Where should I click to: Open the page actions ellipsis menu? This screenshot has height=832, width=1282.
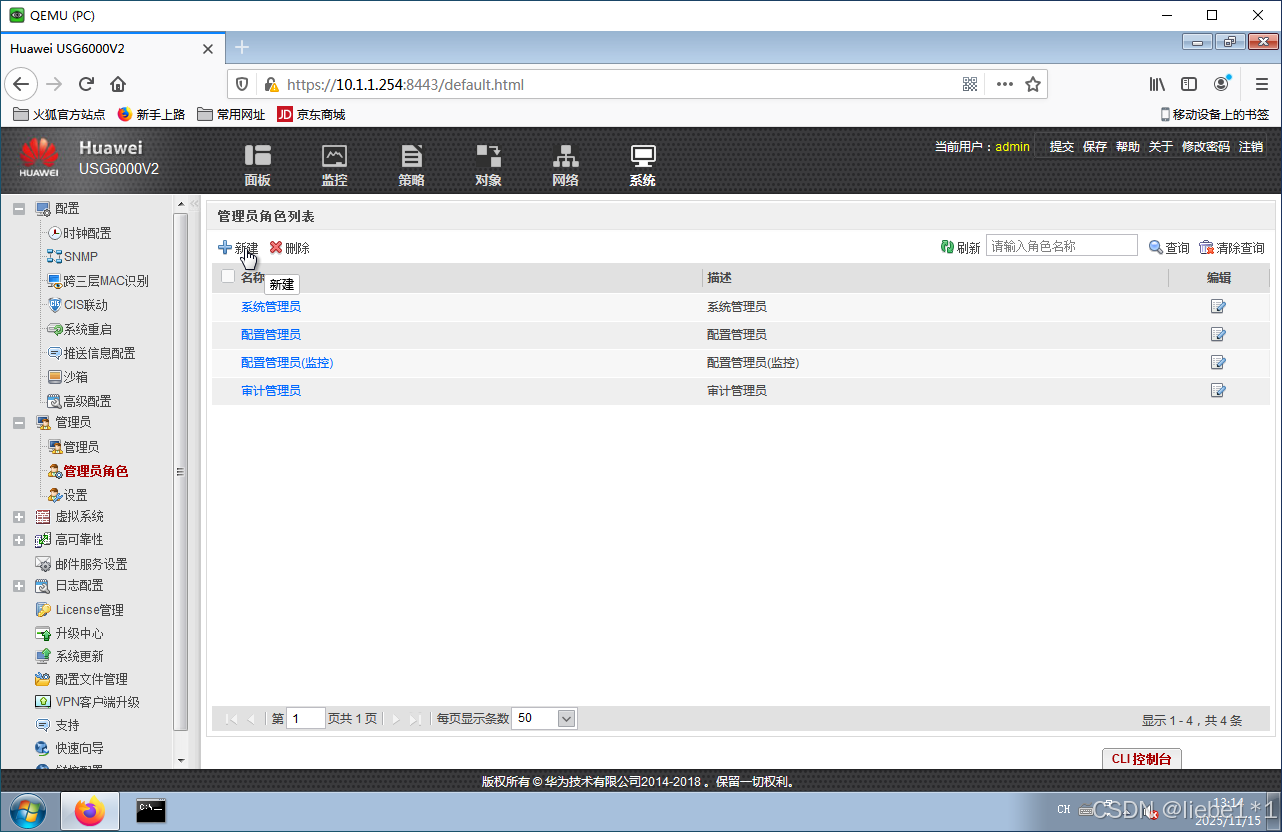1004,84
